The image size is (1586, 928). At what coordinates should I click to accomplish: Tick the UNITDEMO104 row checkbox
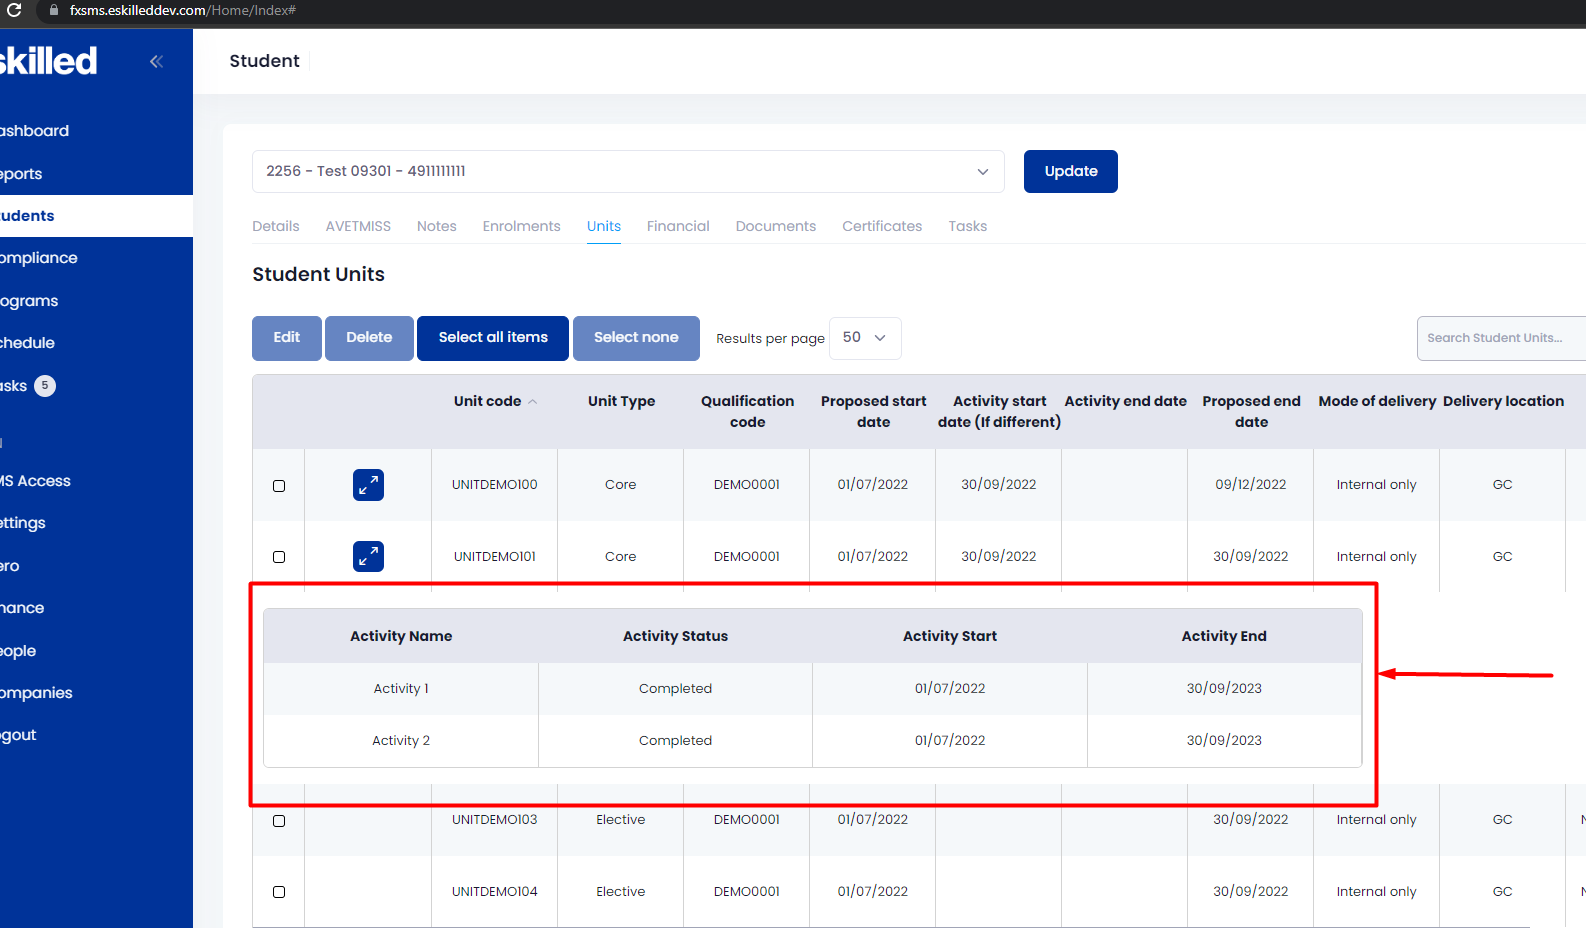click(279, 892)
